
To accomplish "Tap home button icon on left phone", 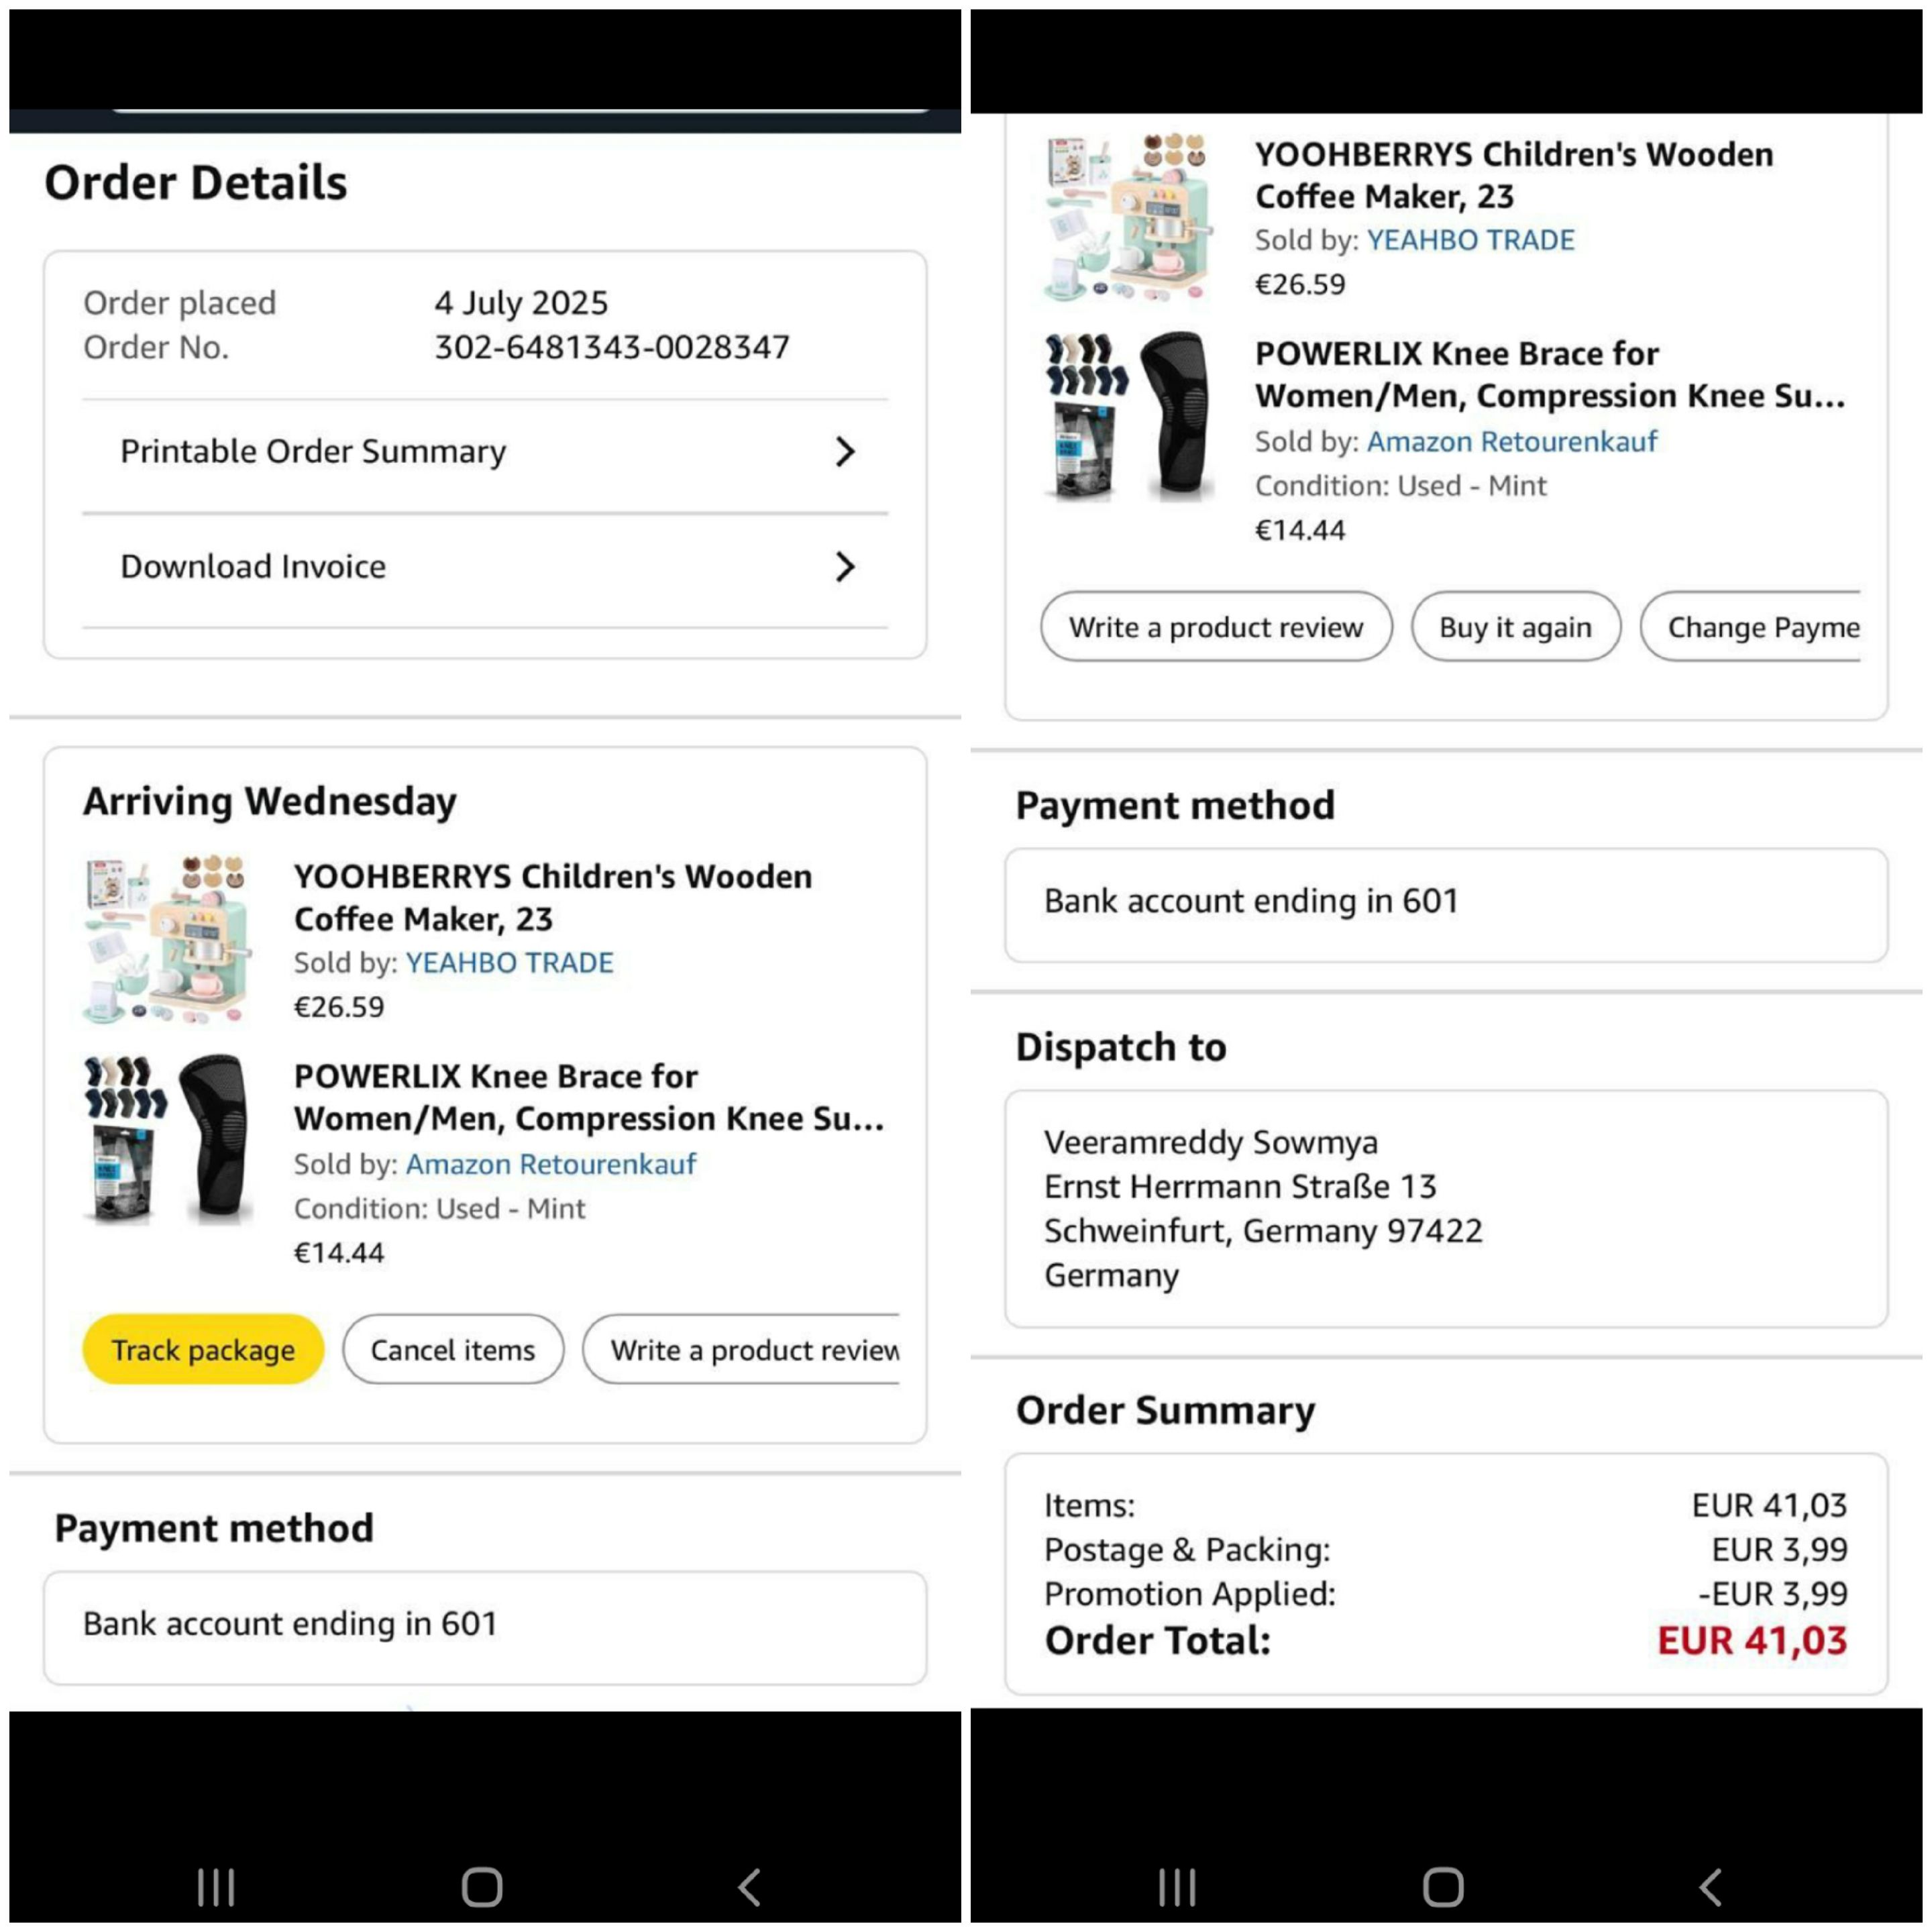I will point(482,1887).
